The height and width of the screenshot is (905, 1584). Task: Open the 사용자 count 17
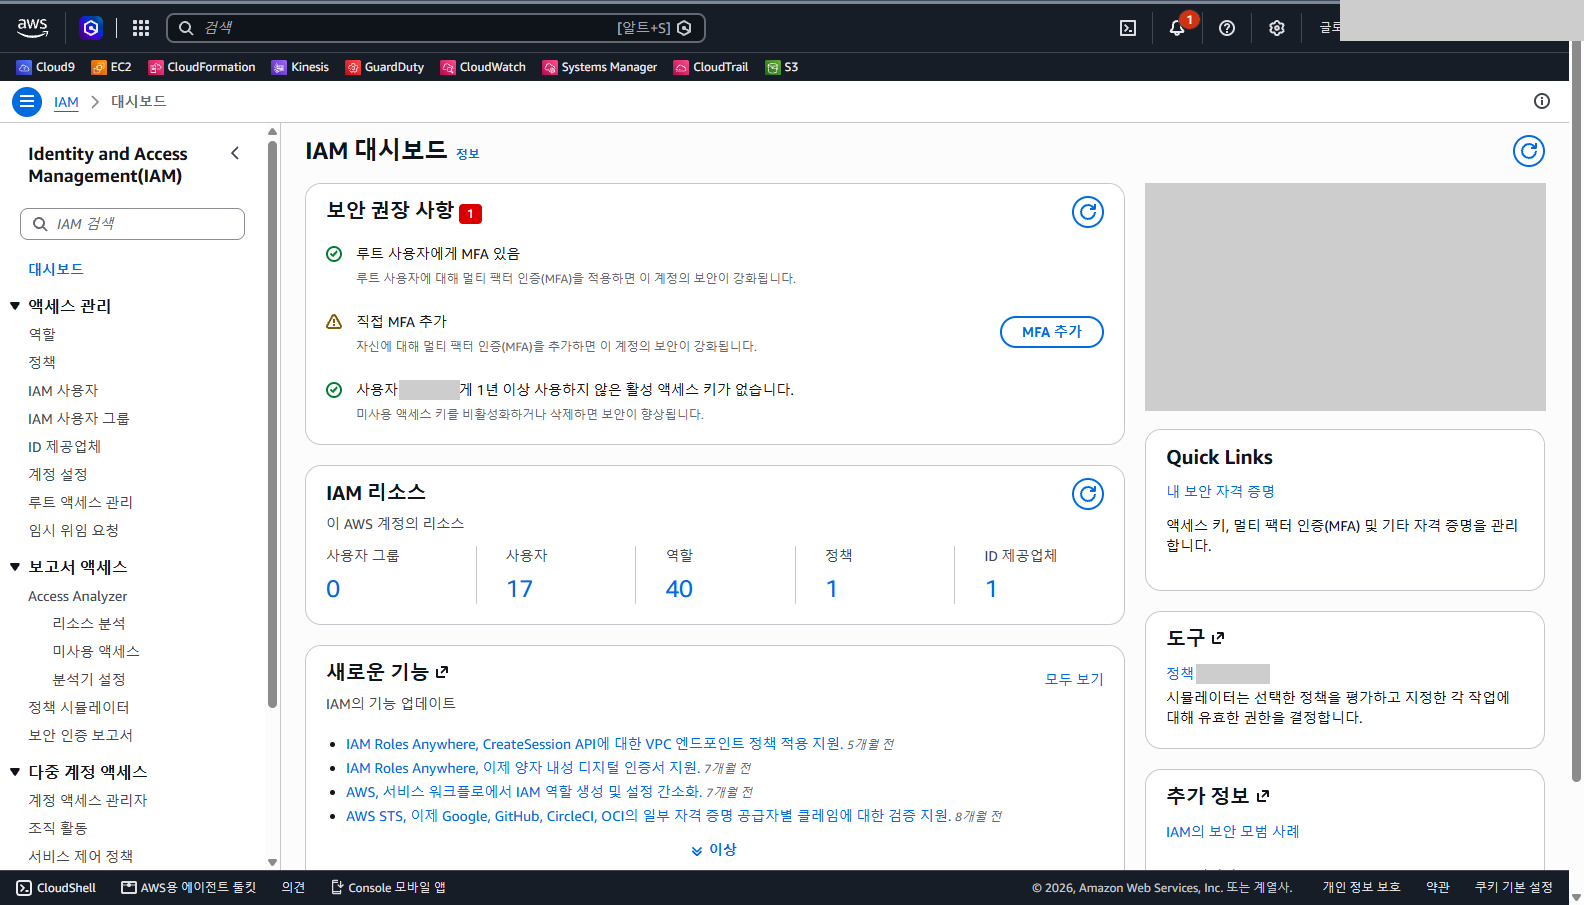[519, 589]
